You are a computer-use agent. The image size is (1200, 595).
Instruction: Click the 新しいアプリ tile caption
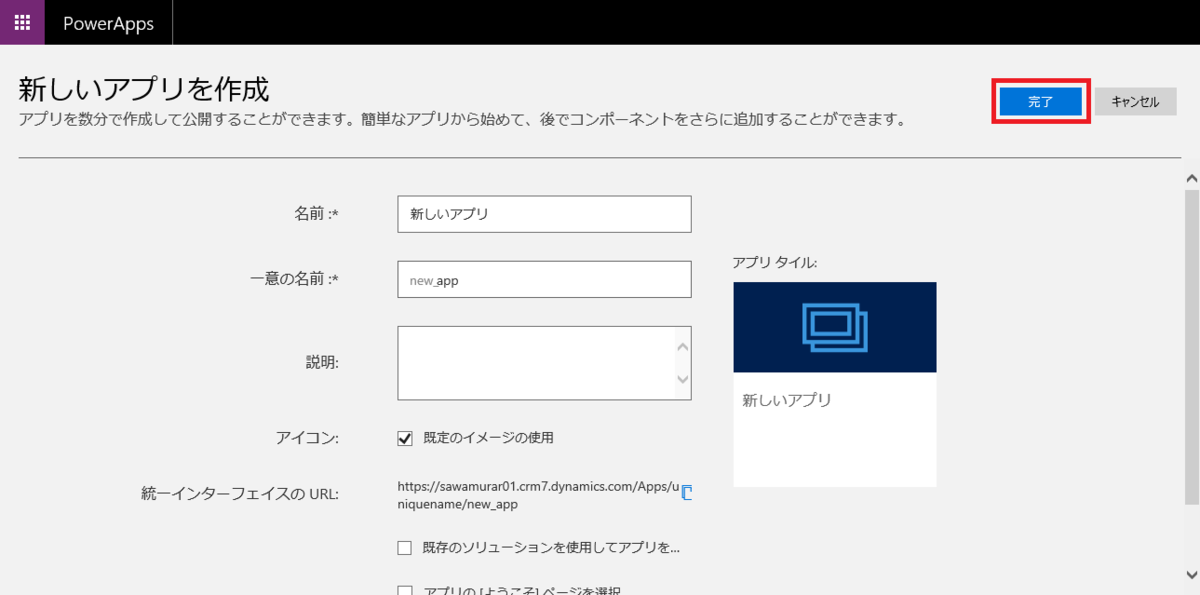tap(787, 400)
